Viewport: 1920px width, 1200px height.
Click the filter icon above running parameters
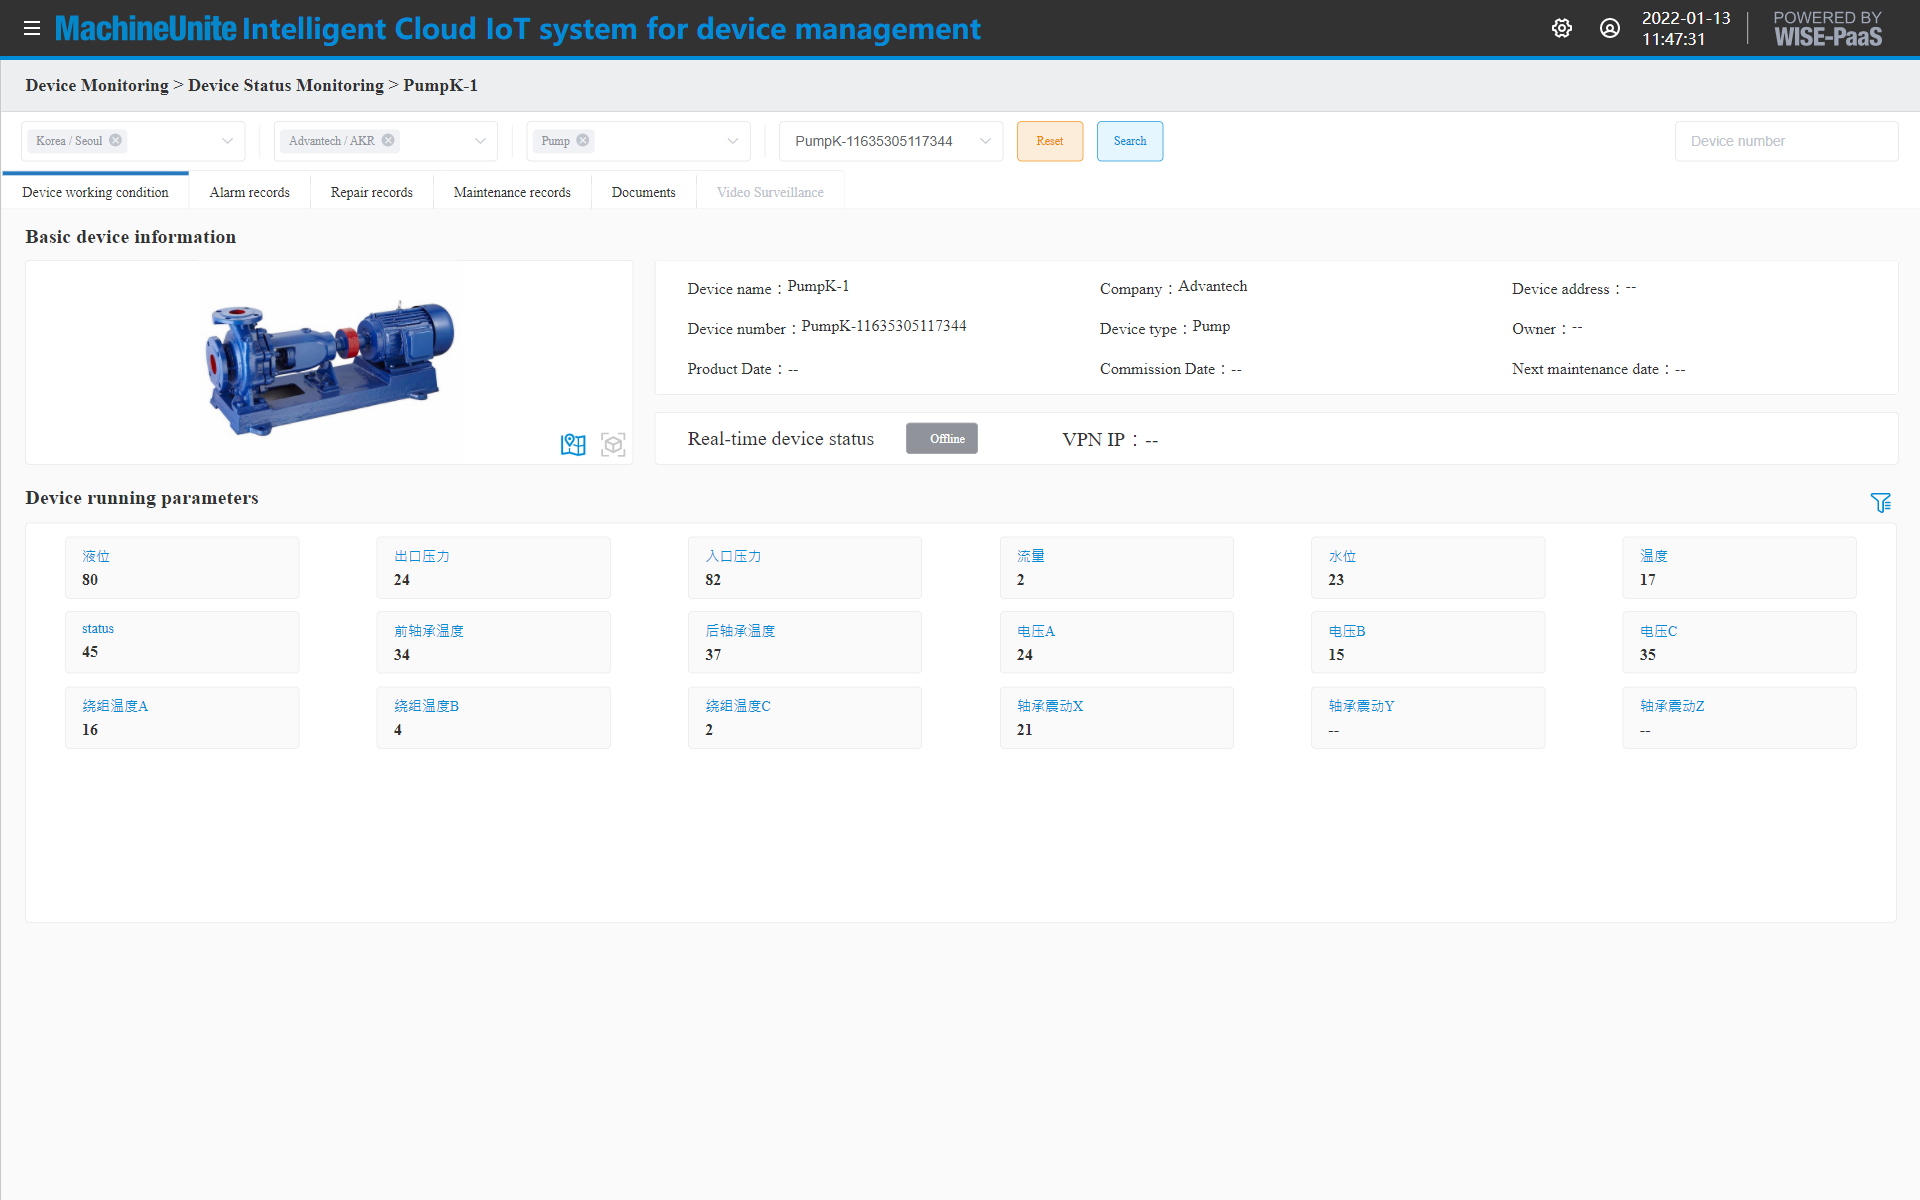click(1882, 502)
